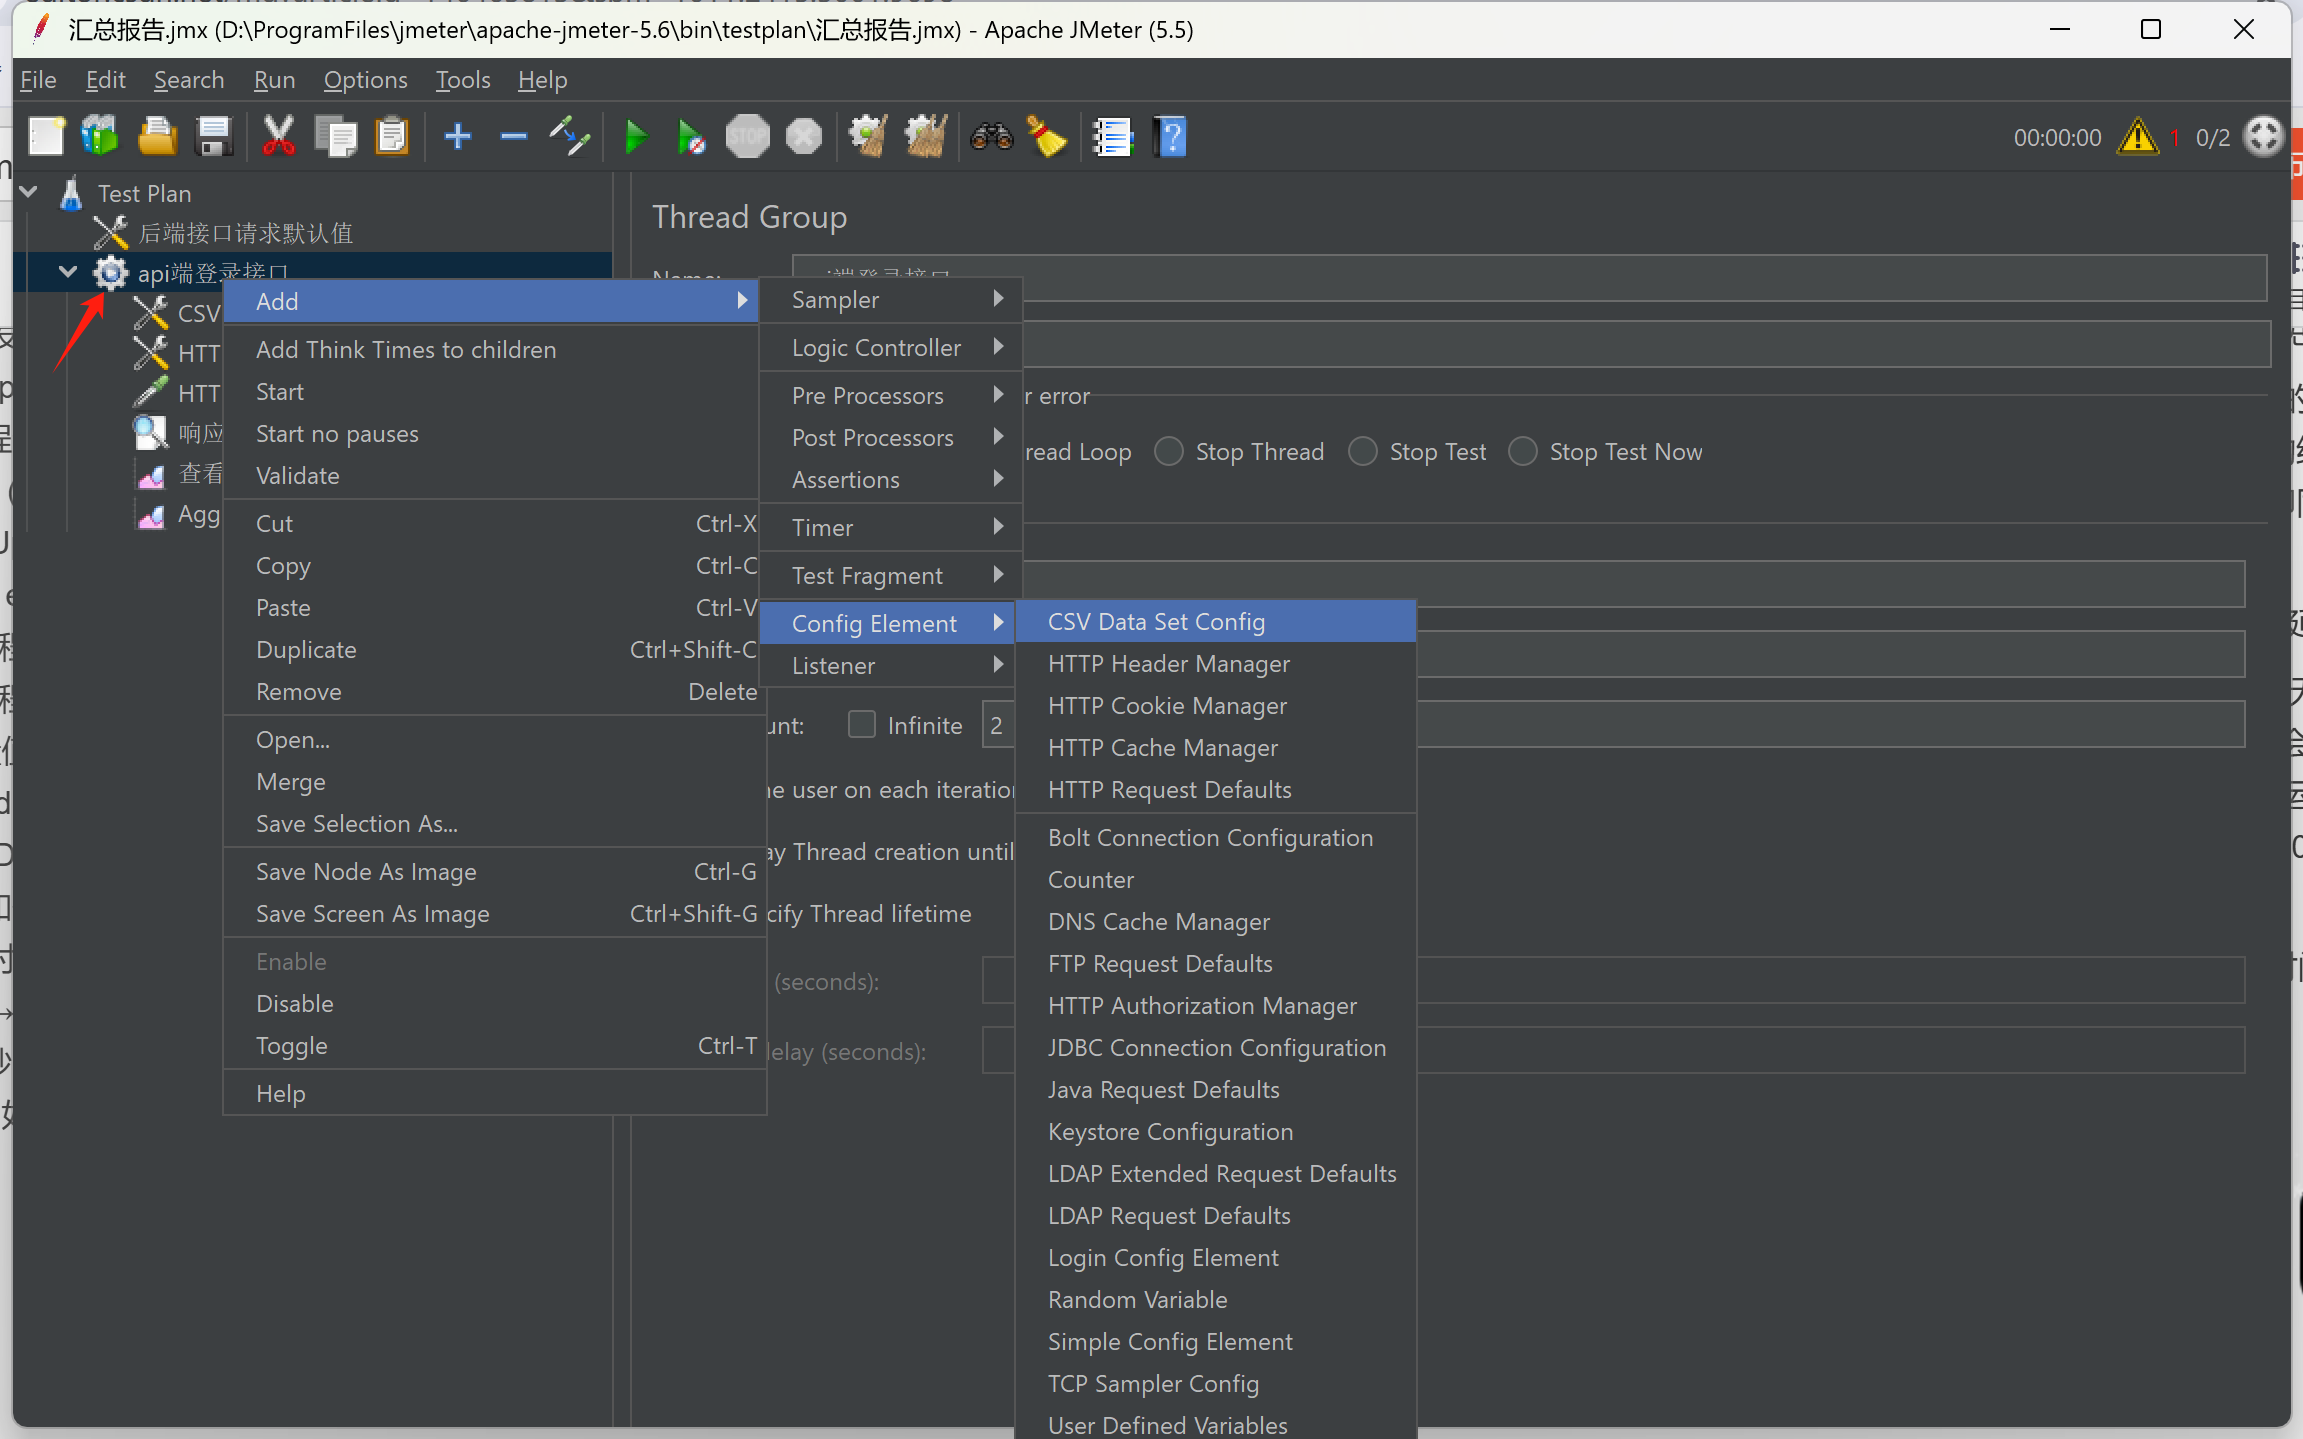Open the Templates icon in toolbar
Screen dimensions: 2303x1439
(x=100, y=137)
